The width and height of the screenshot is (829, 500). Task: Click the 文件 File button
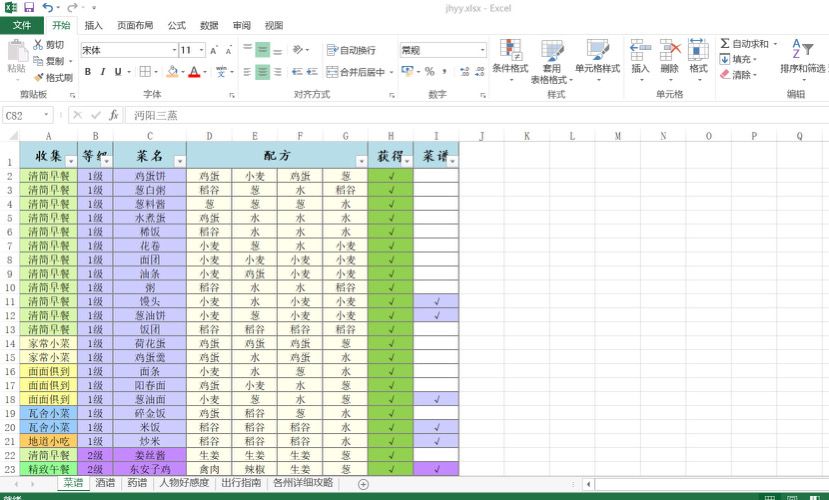tap(22, 25)
